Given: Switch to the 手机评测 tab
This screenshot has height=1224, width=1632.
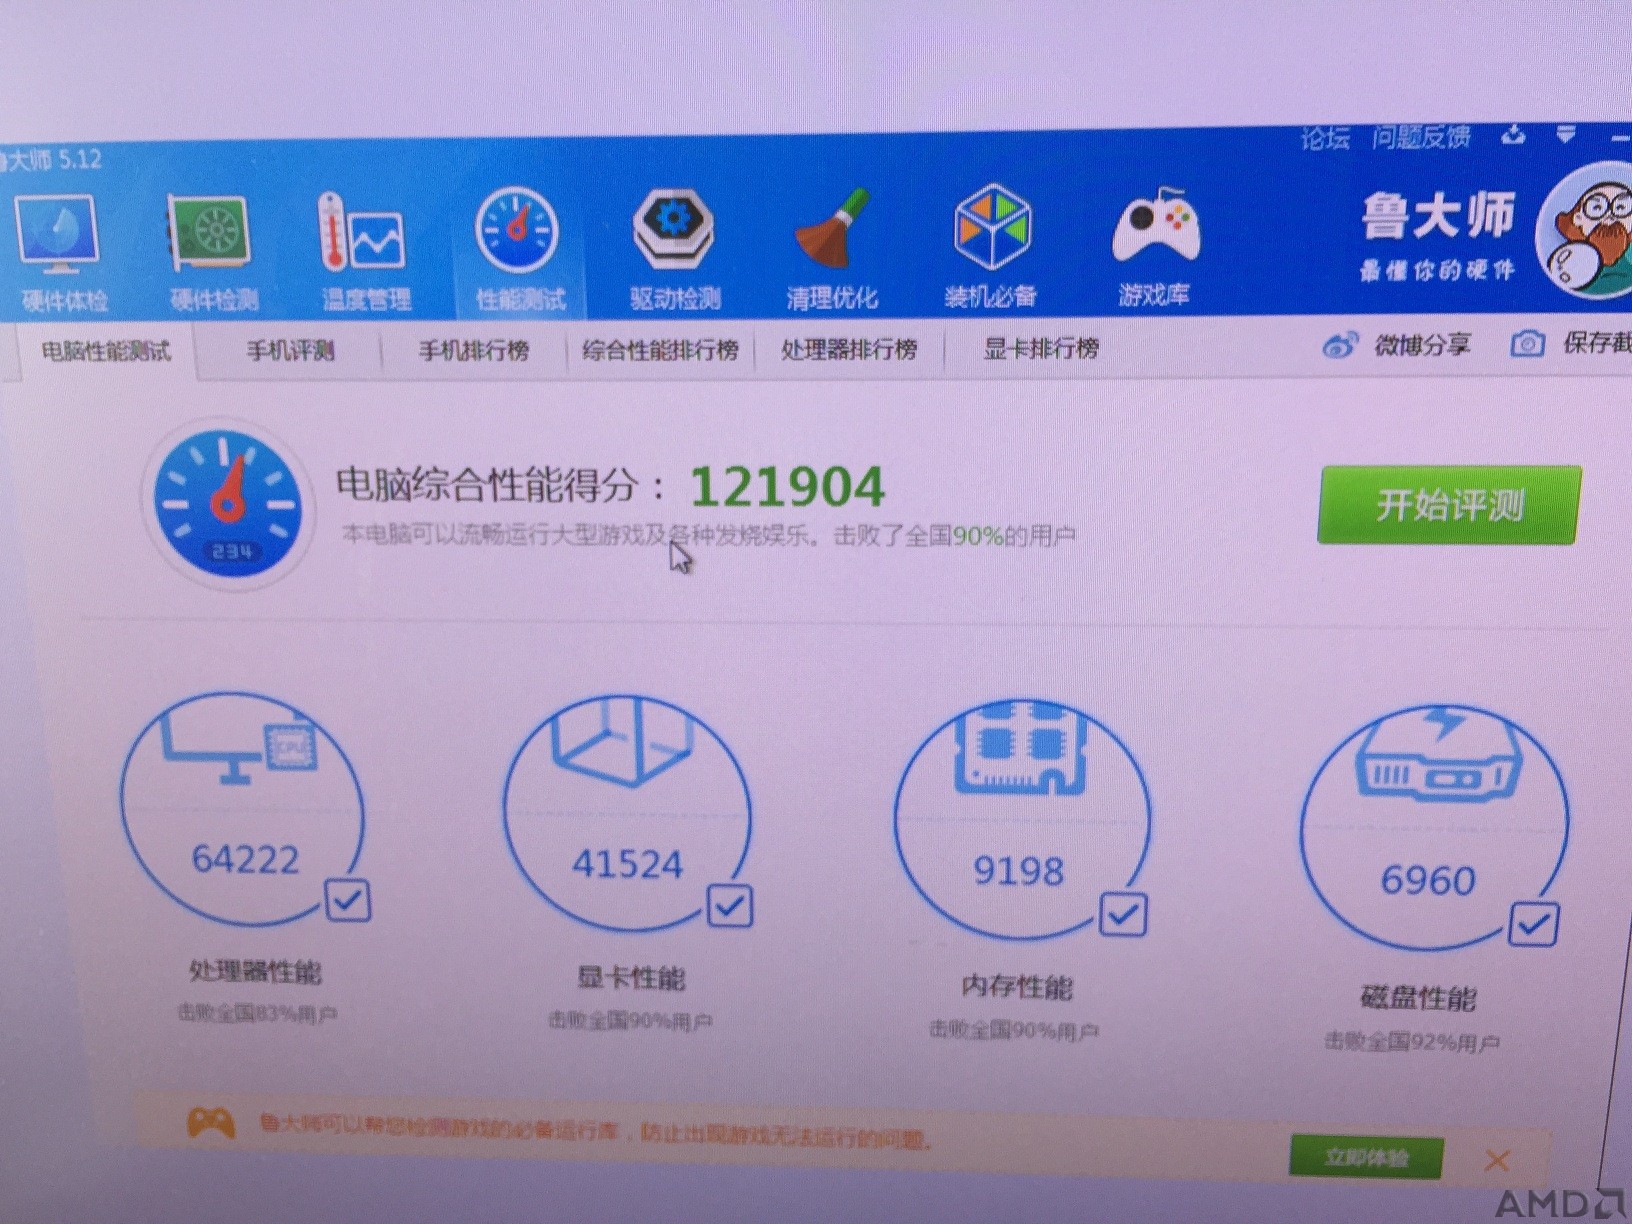Looking at the screenshot, I should (x=290, y=351).
